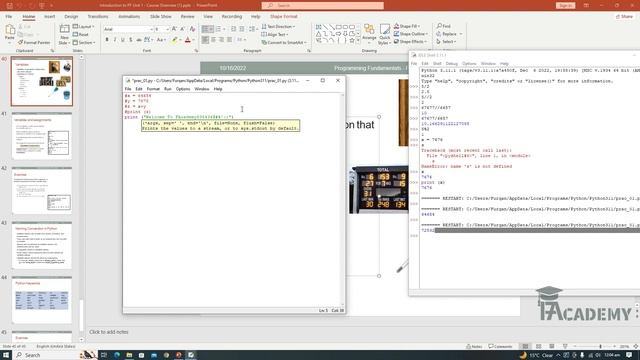Select slide 41 thumbnail
640x360 pixels.
point(42,136)
